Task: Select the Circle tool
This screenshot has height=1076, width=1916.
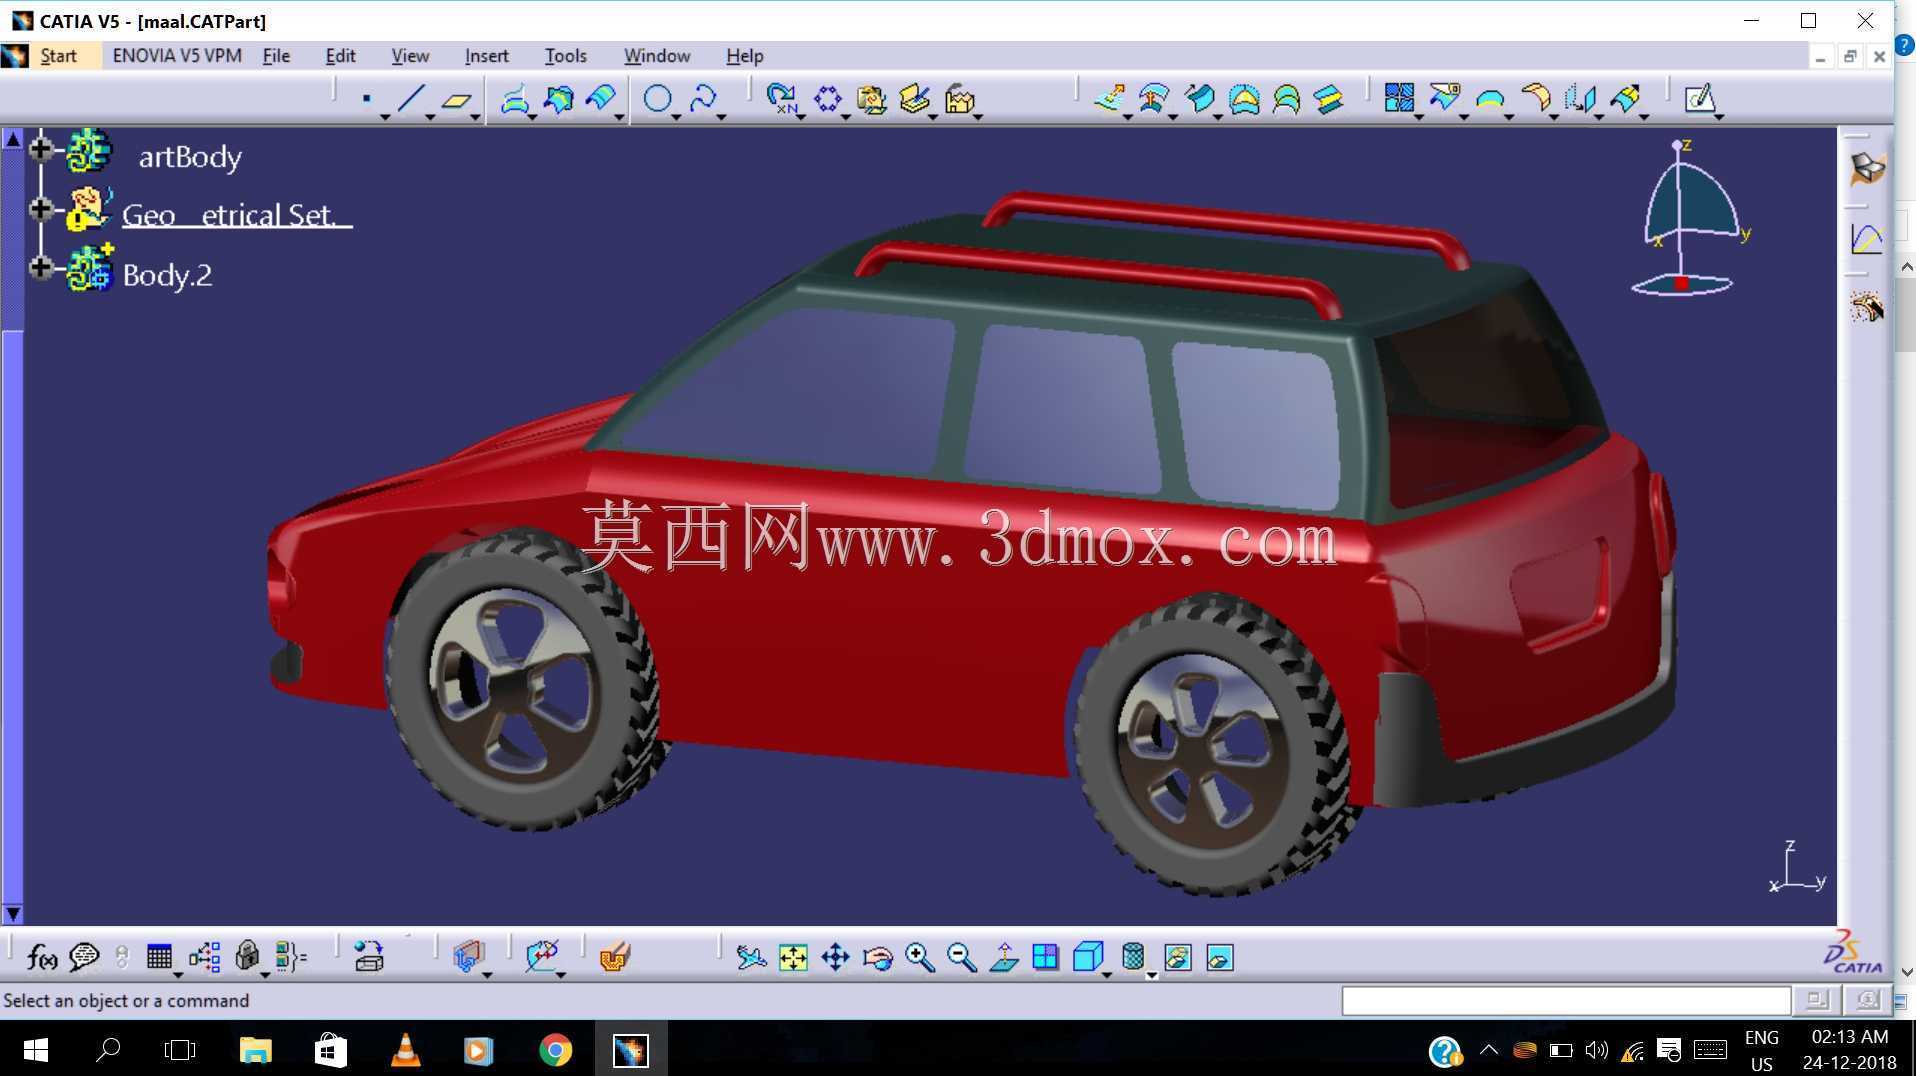Action: click(657, 99)
